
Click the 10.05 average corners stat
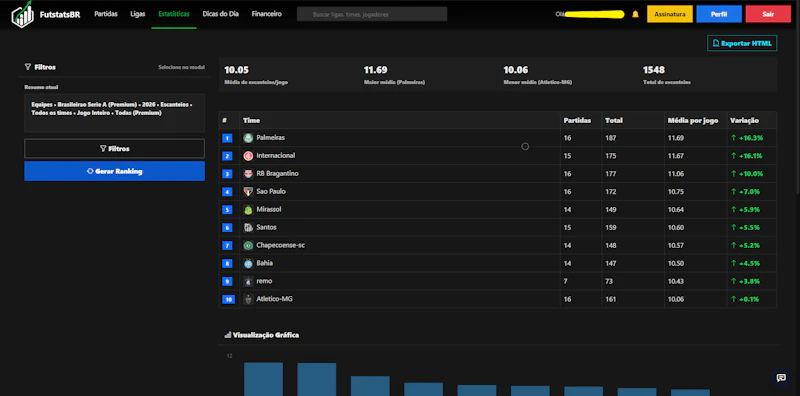pyautogui.click(x=236, y=70)
